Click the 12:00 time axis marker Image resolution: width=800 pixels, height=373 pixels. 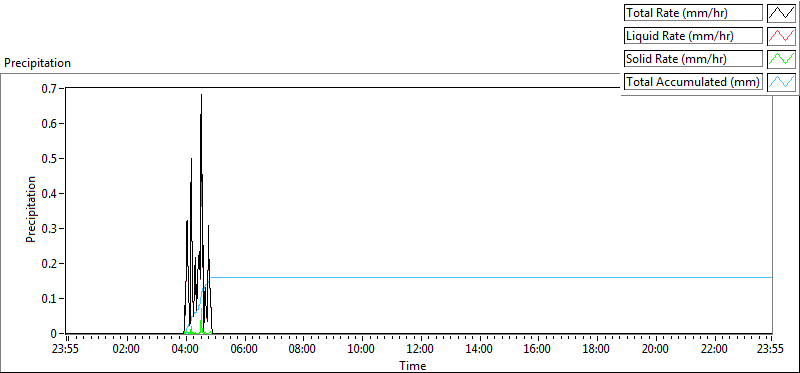(421, 350)
